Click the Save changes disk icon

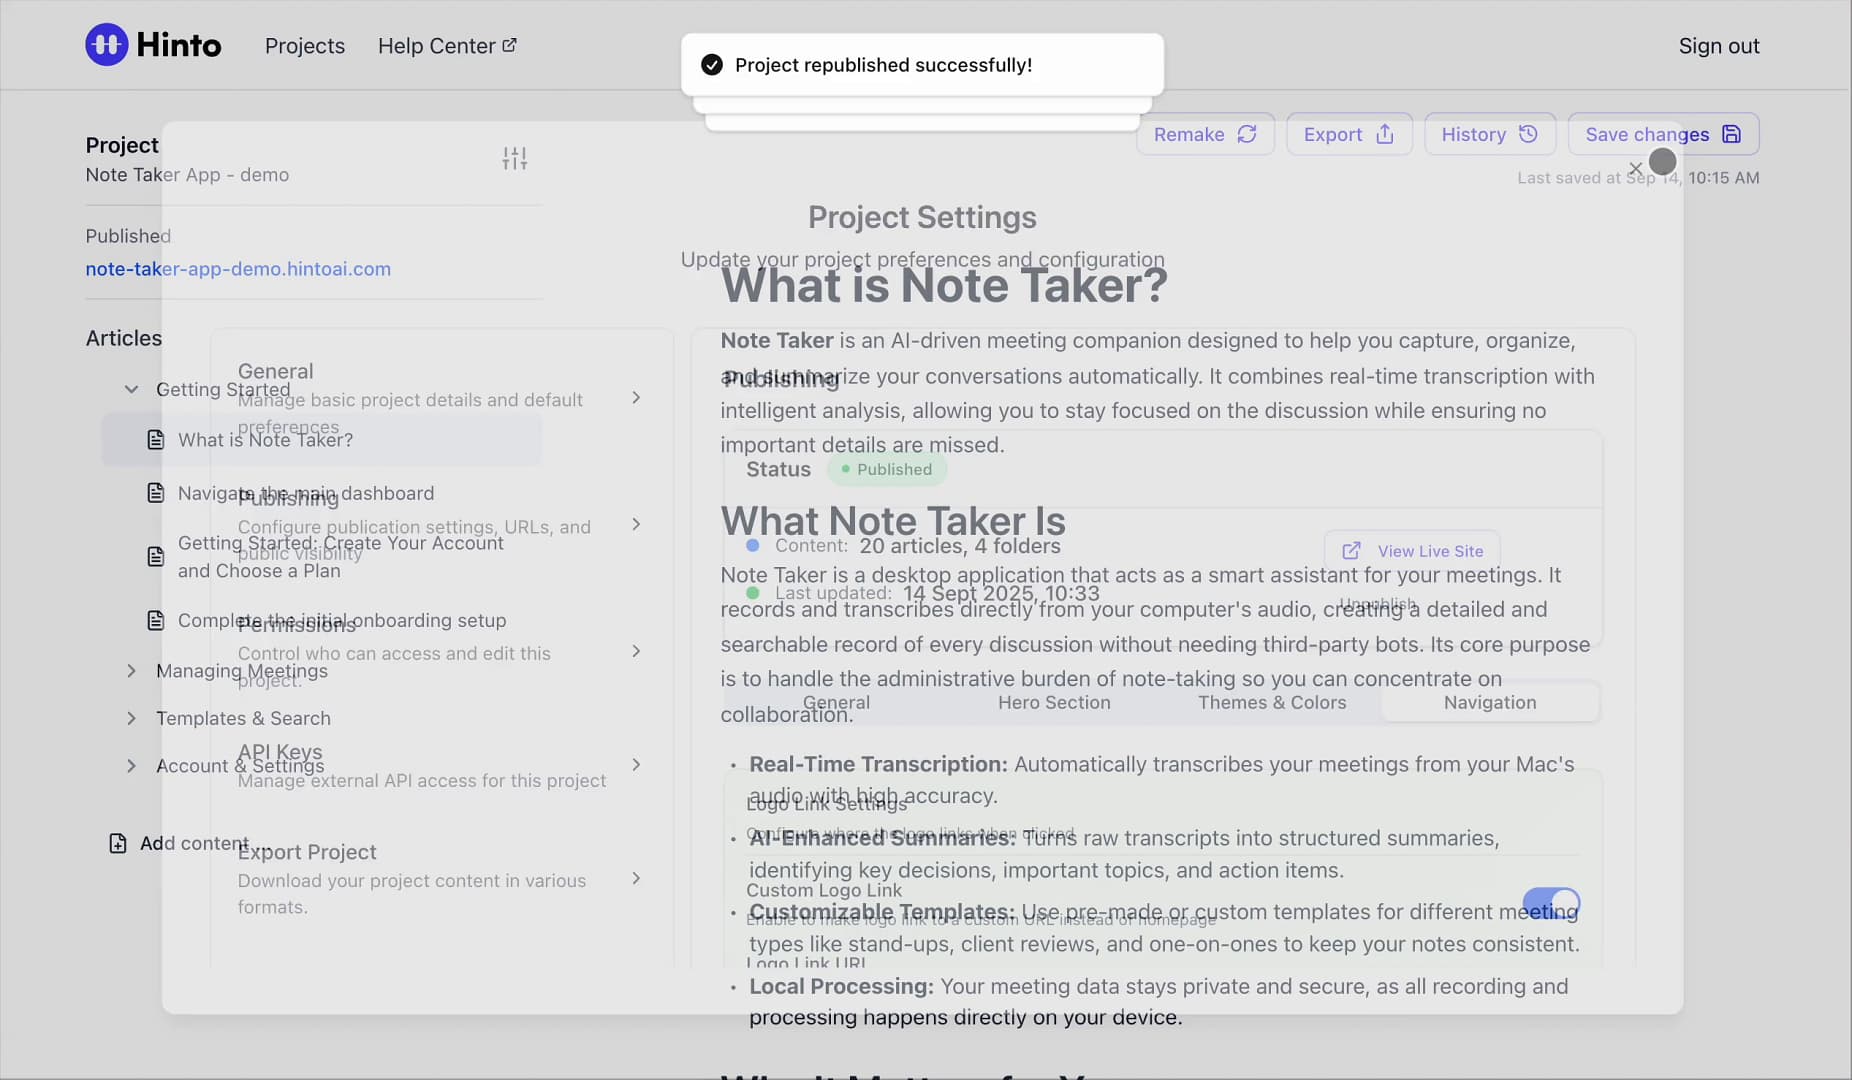click(1732, 134)
